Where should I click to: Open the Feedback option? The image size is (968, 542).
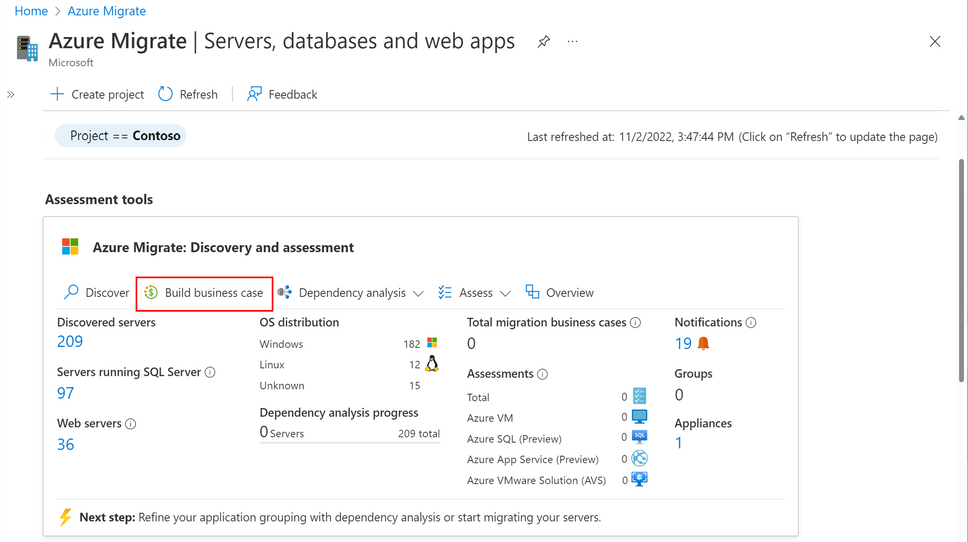click(x=281, y=94)
